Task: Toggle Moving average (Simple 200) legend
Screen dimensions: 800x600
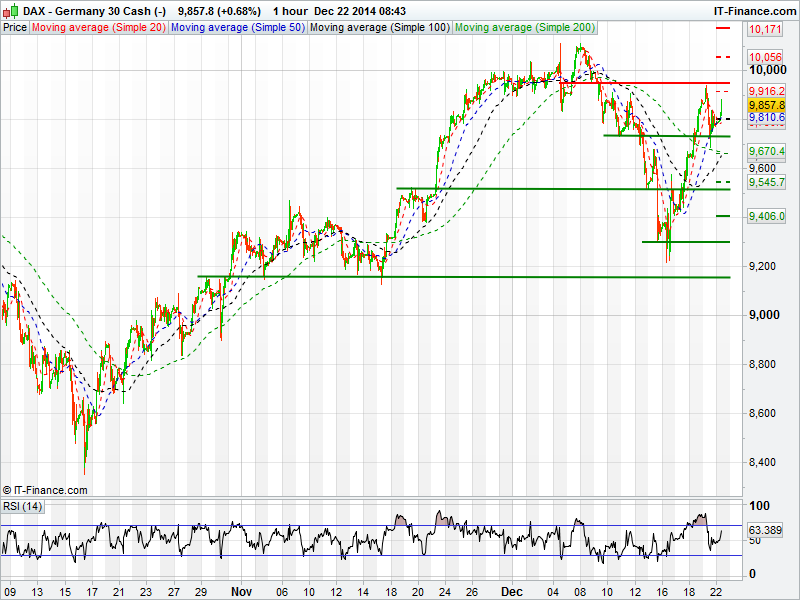Action: 523,28
